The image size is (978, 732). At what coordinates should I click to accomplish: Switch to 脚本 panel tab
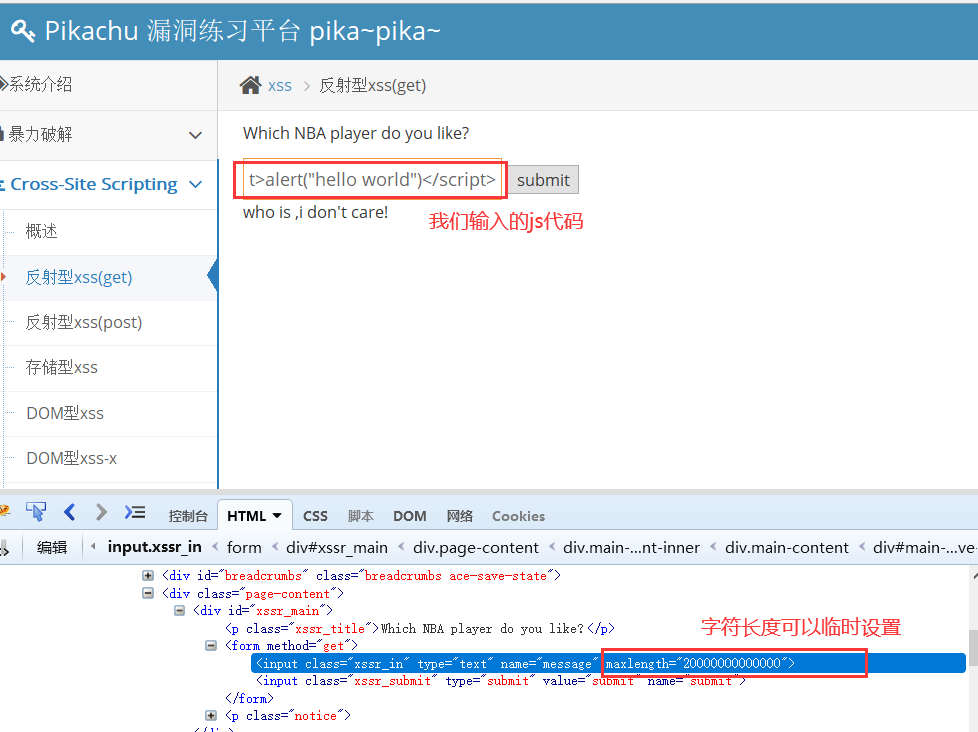click(x=361, y=516)
